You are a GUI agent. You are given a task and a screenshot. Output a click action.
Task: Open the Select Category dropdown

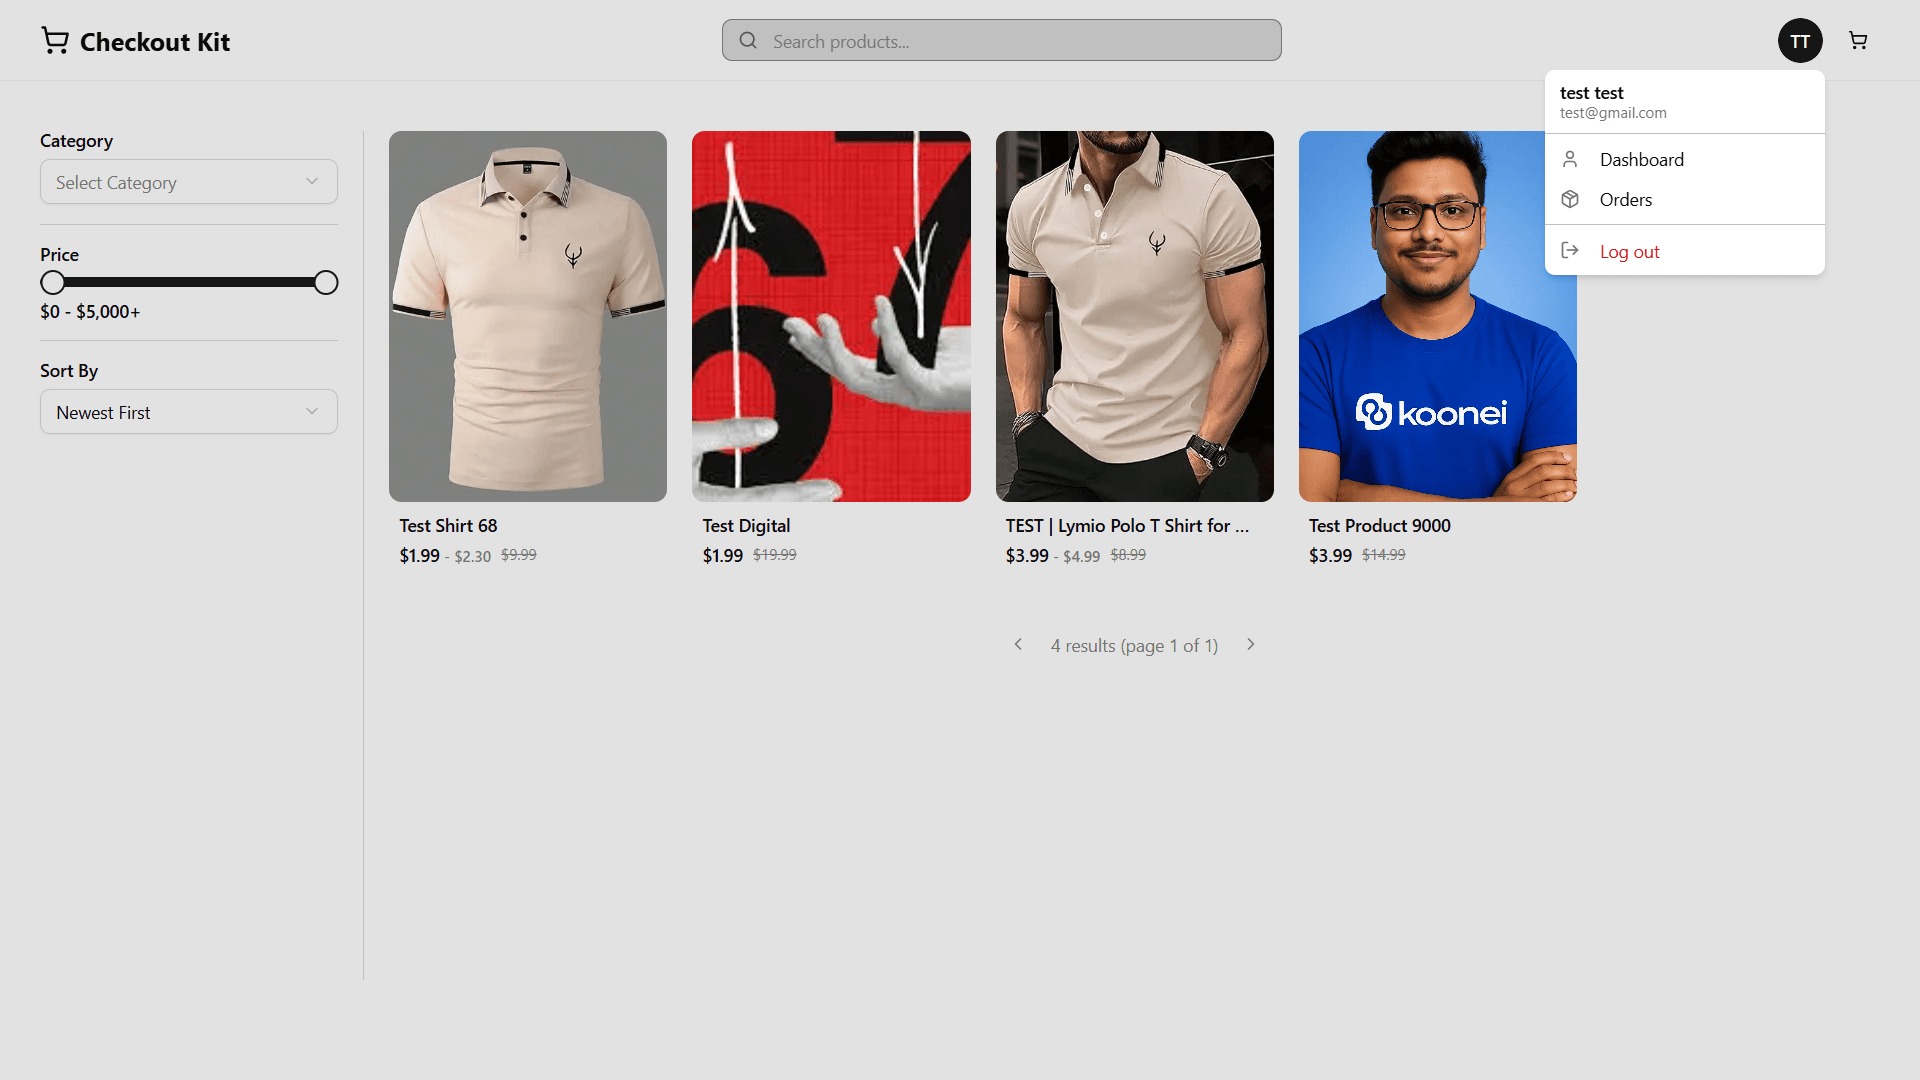[x=188, y=181]
